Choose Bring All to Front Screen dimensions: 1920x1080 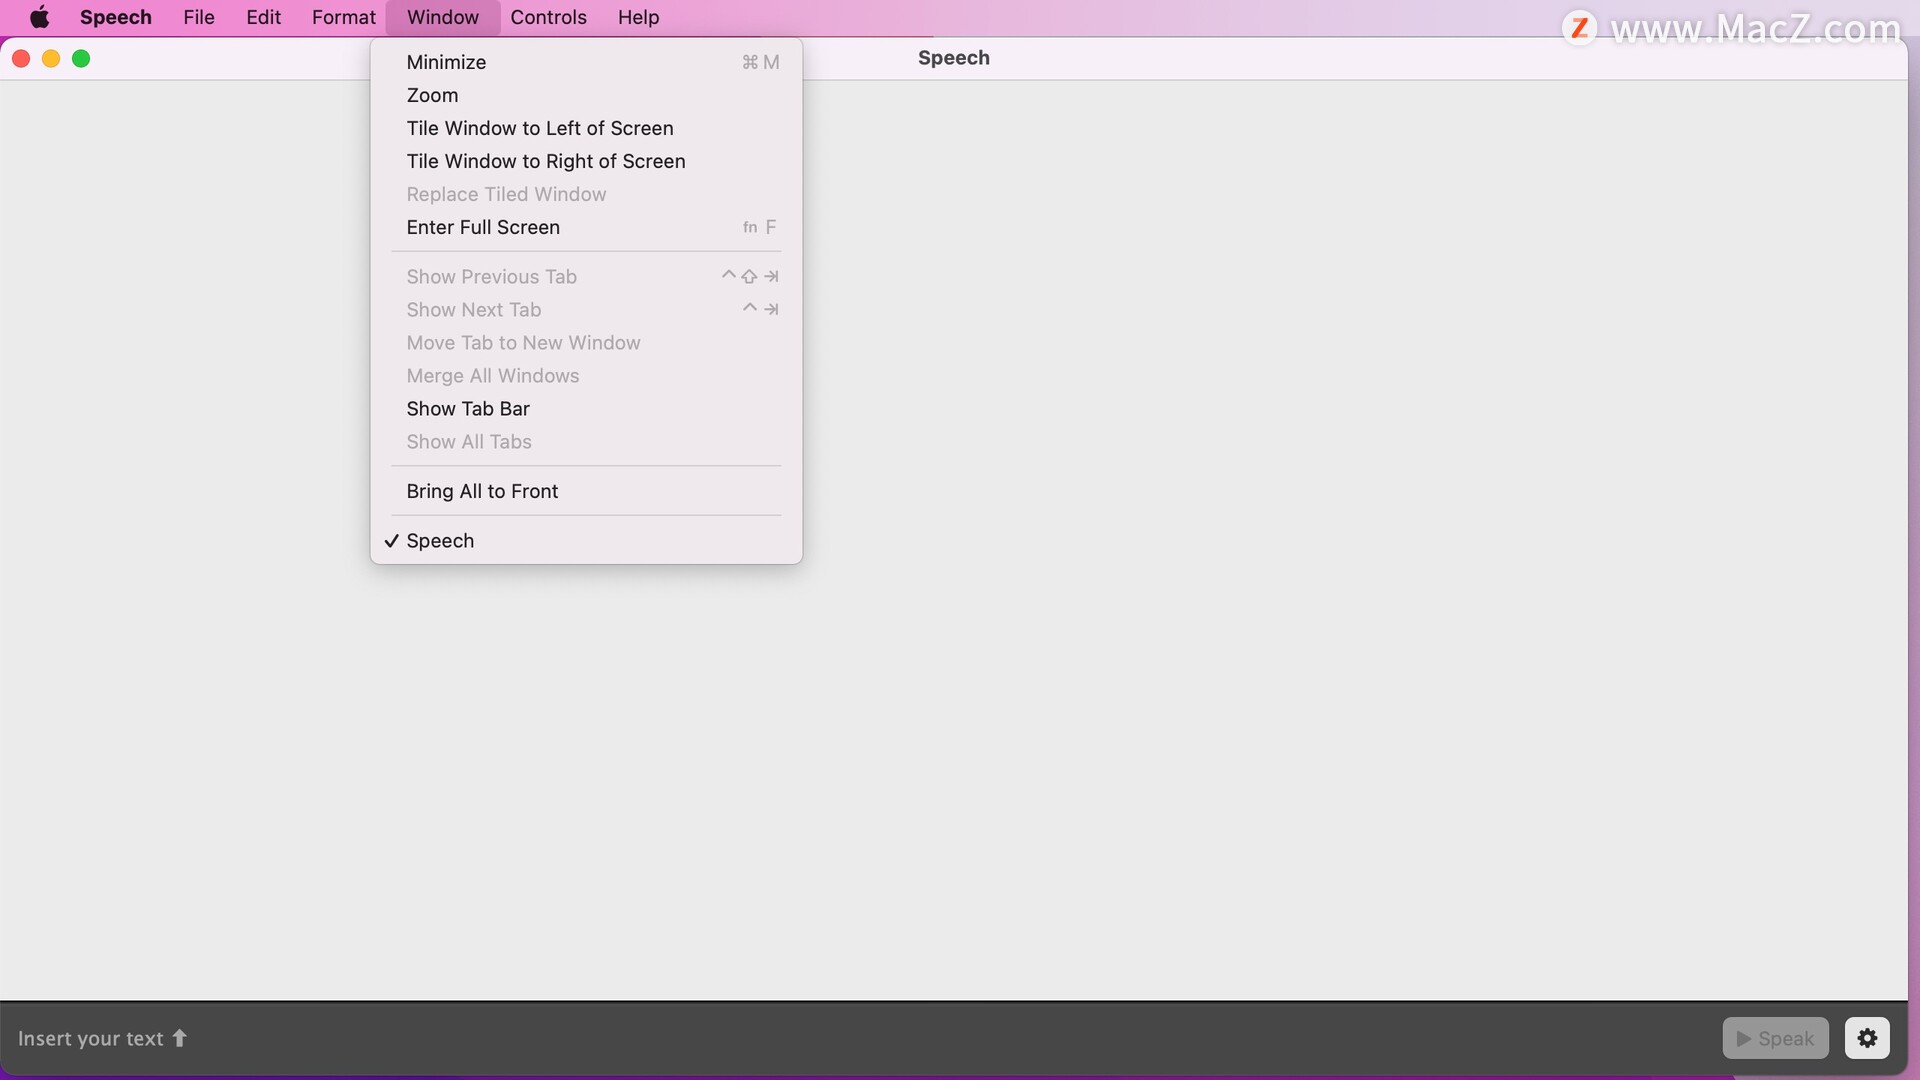586,491
